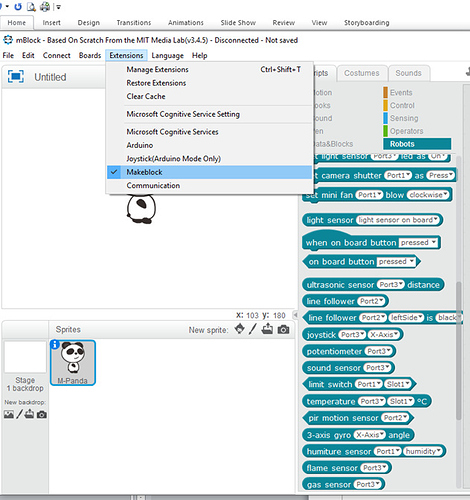Viewport: 470px width, 500px height.
Task: Open the M-Panda sprite info icon
Action: coord(55,345)
